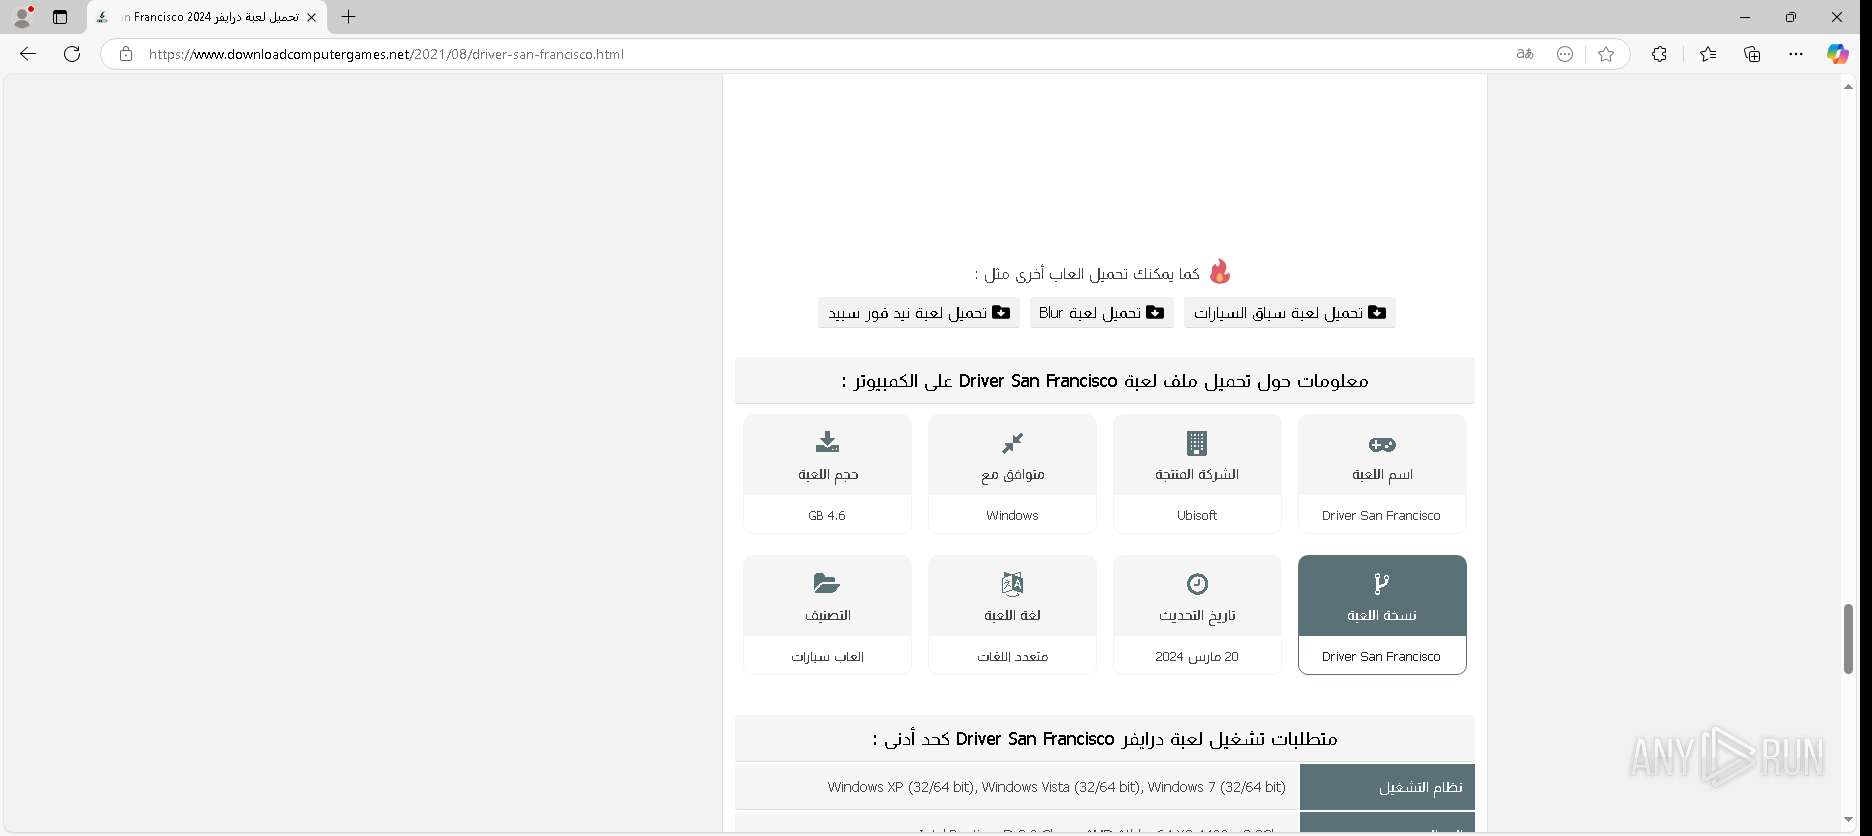Click the 'متطلبات تشغيل لعبة درايفر' heading
1872x836 pixels.
(x=1105, y=739)
